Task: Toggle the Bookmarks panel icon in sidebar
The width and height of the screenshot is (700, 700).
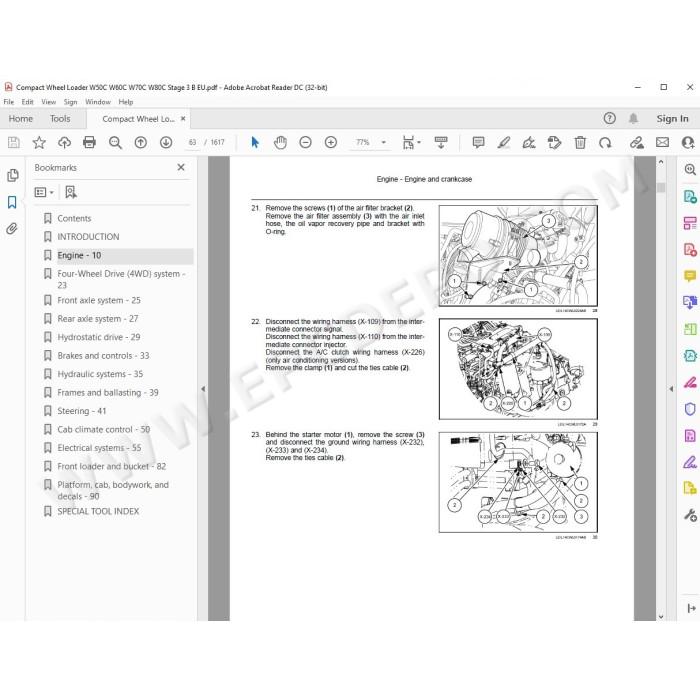Action: click(12, 202)
